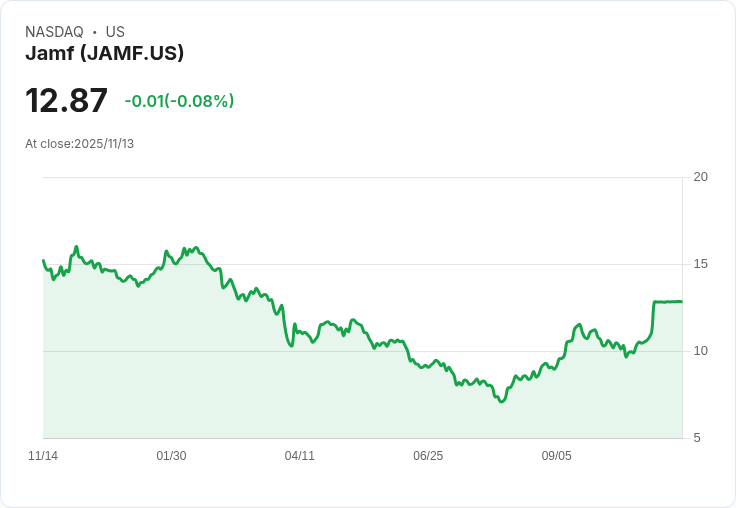The width and height of the screenshot is (736, 508).
Task: Click the NASDAQ exchange label
Action: click(54, 32)
